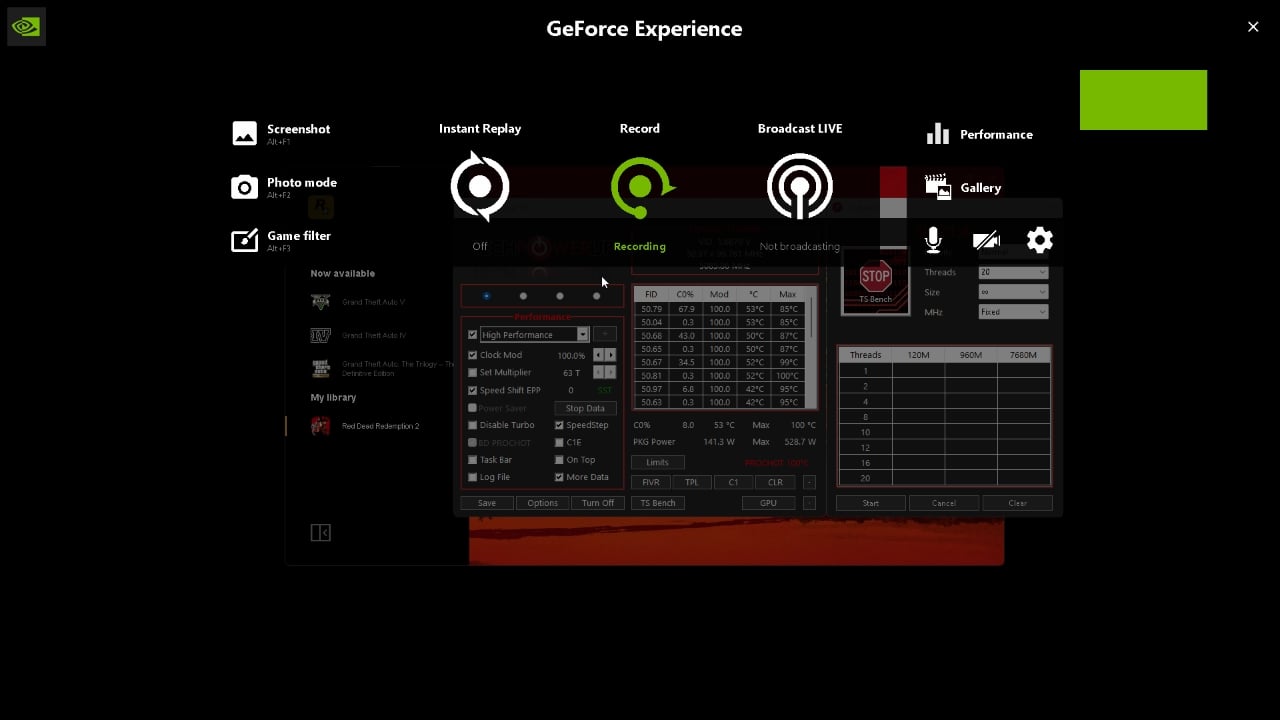The image size is (1280, 720).
Task: Open ThrottleStop Options
Action: point(542,503)
